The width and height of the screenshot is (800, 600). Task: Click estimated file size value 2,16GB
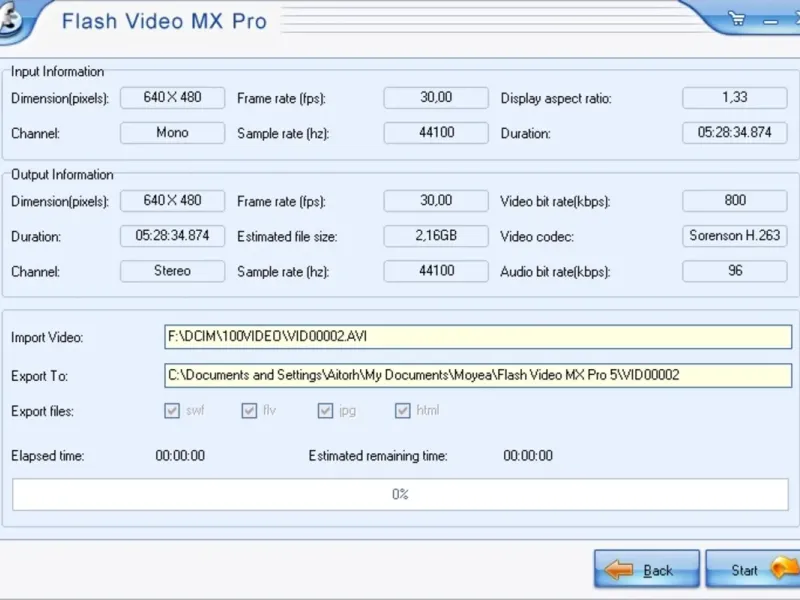pyautogui.click(x=436, y=236)
